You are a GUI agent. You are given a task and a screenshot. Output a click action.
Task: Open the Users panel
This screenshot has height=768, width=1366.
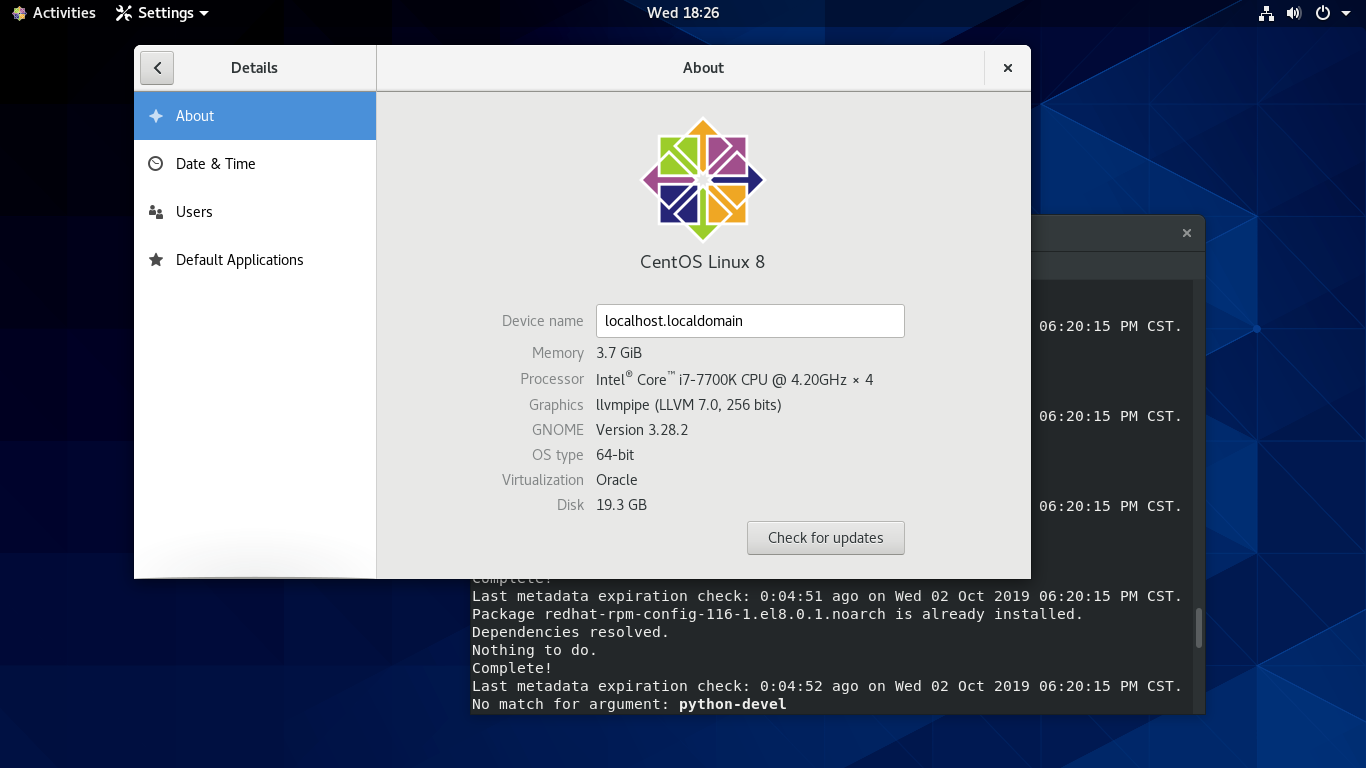(255, 212)
